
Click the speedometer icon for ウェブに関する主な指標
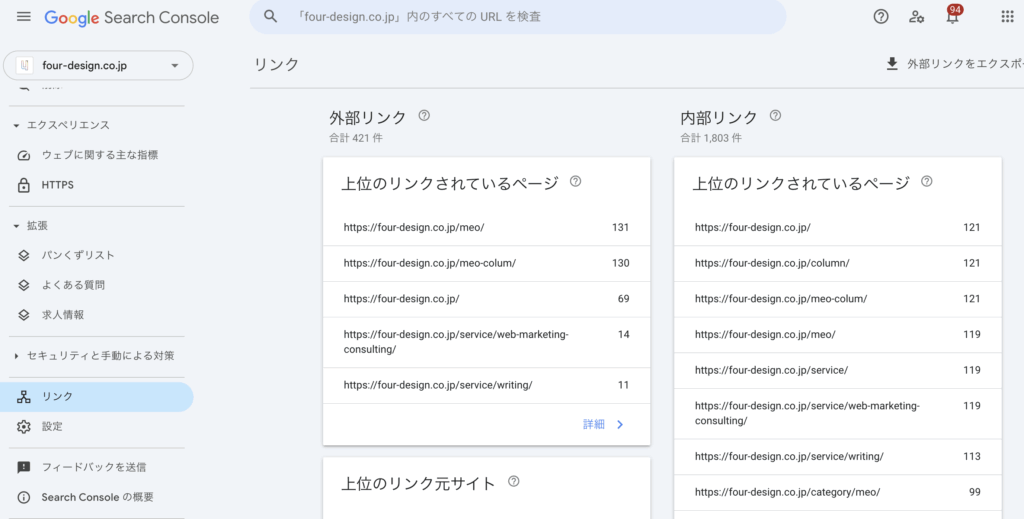click(24, 155)
